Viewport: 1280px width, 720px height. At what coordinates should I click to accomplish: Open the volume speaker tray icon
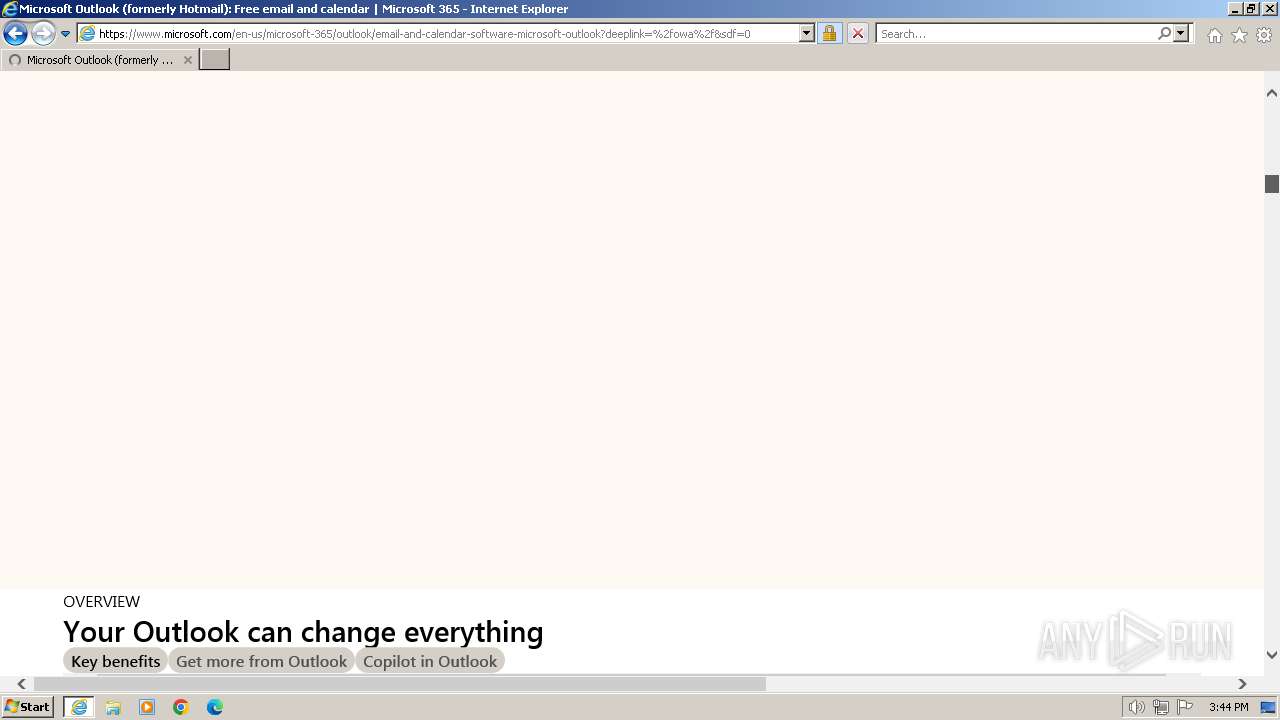(1136, 707)
